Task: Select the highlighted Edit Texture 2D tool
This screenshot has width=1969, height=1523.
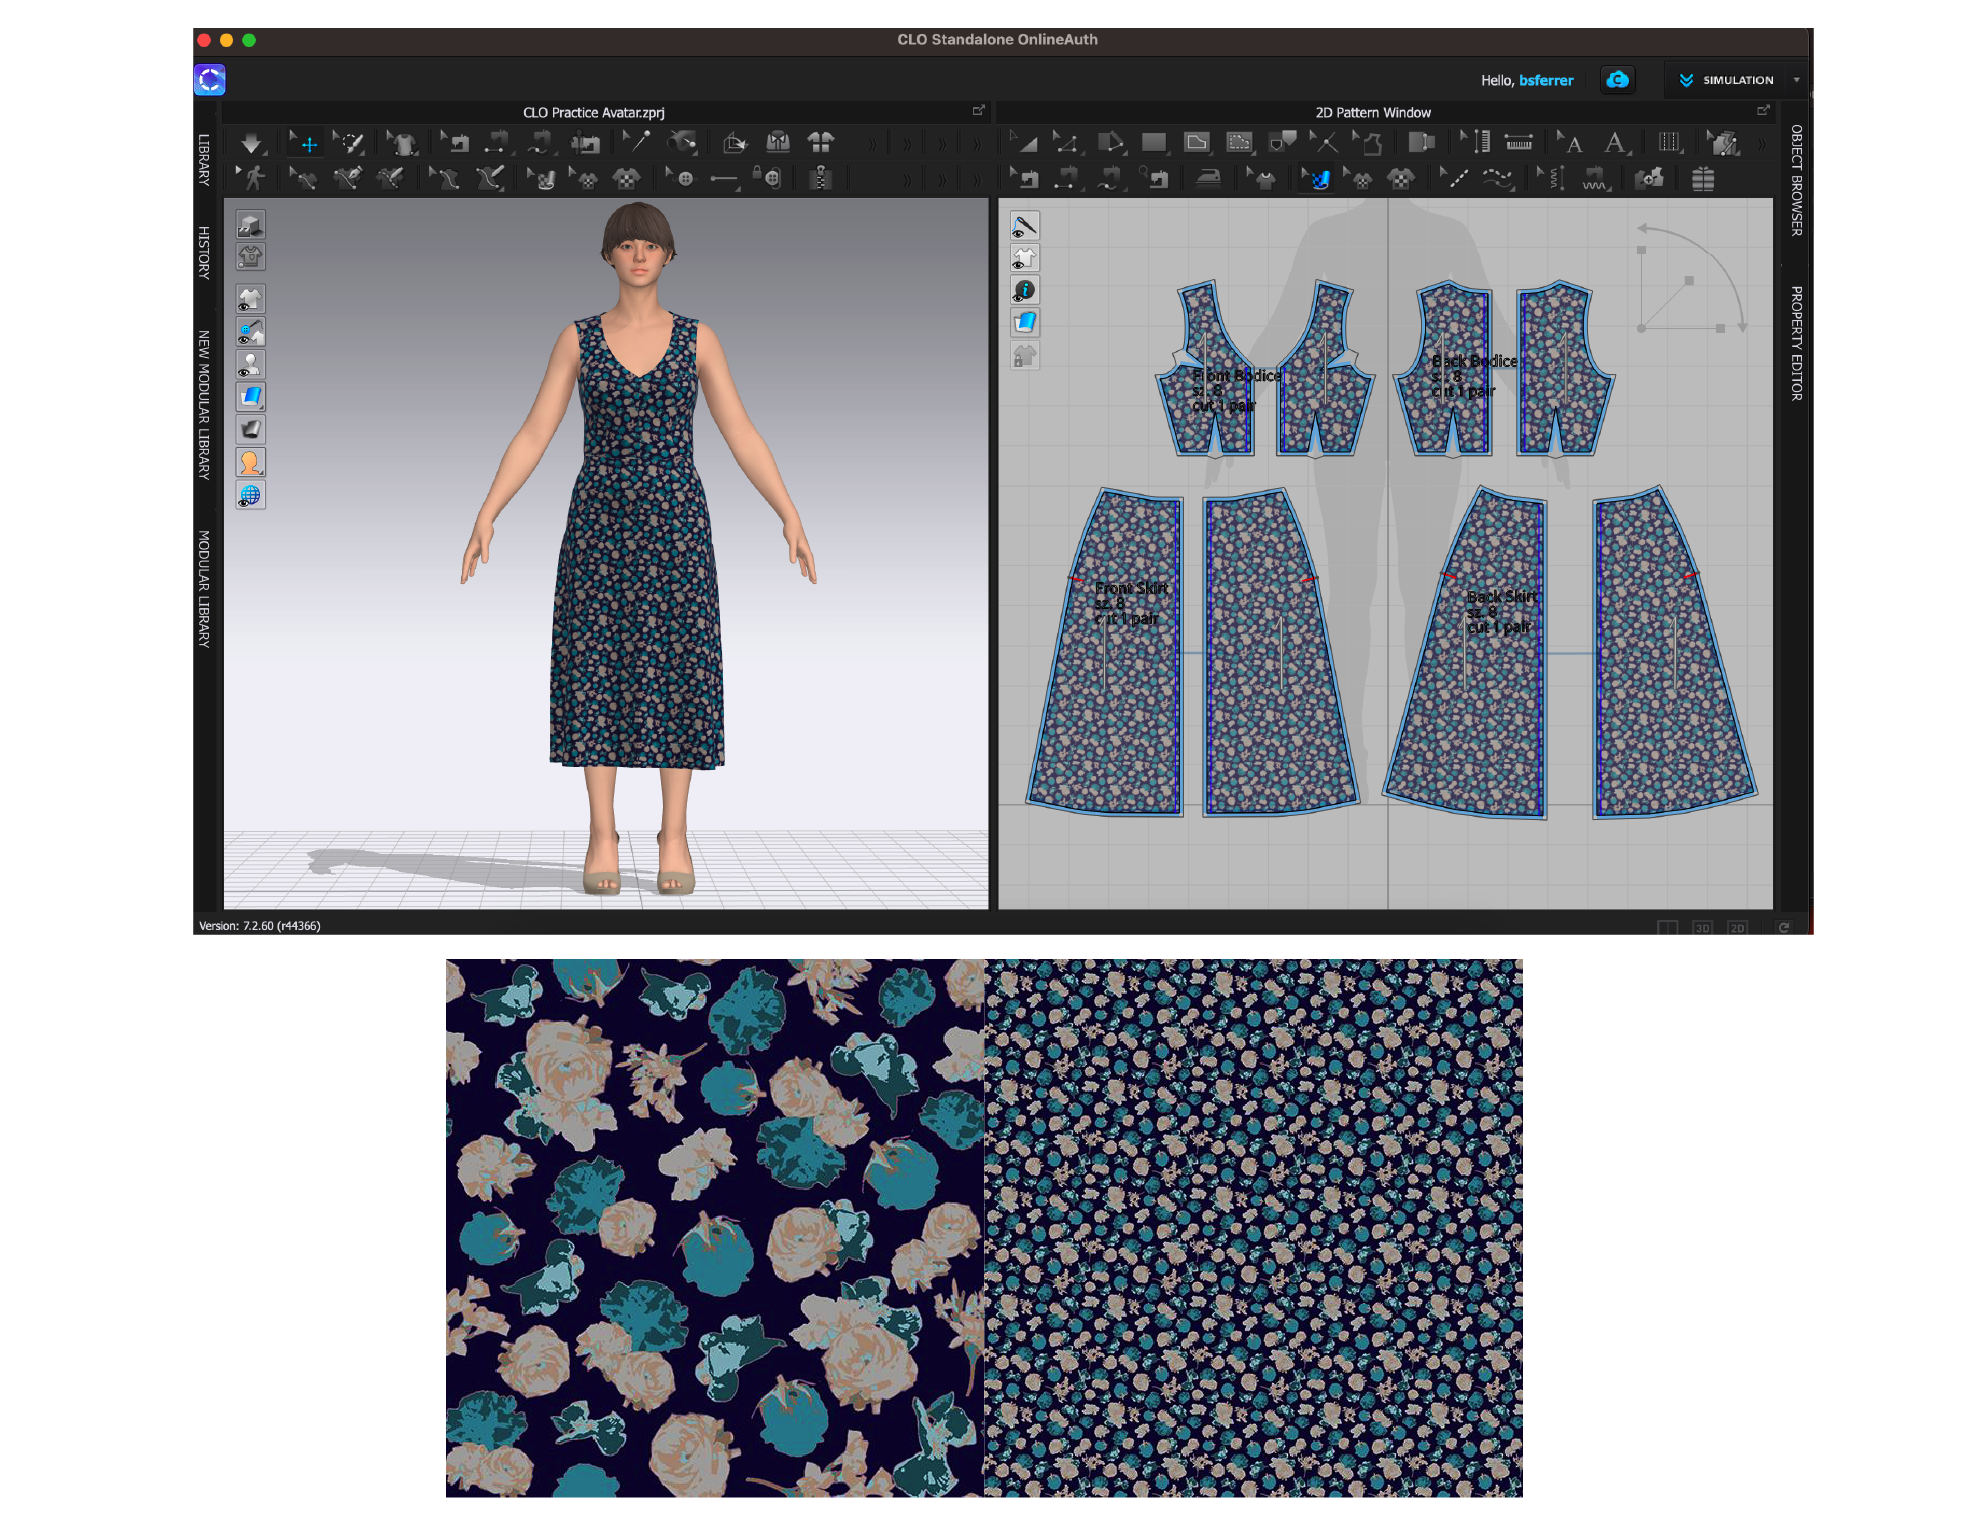Action: pyautogui.click(x=1317, y=179)
